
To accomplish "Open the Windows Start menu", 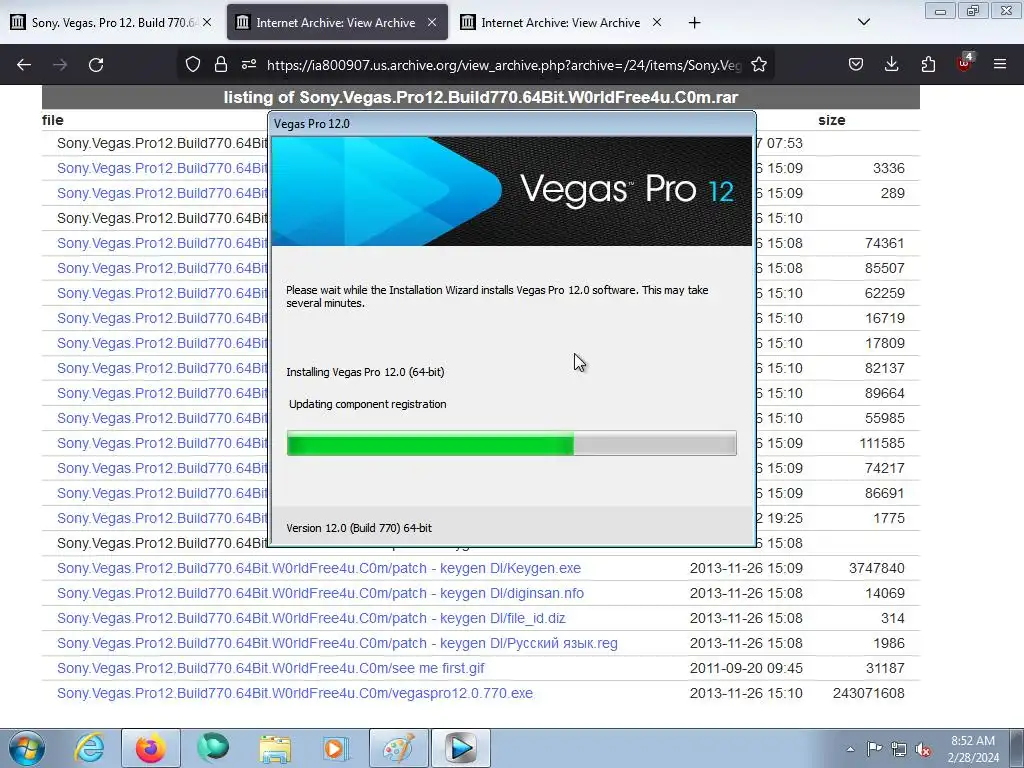I will click(26, 748).
